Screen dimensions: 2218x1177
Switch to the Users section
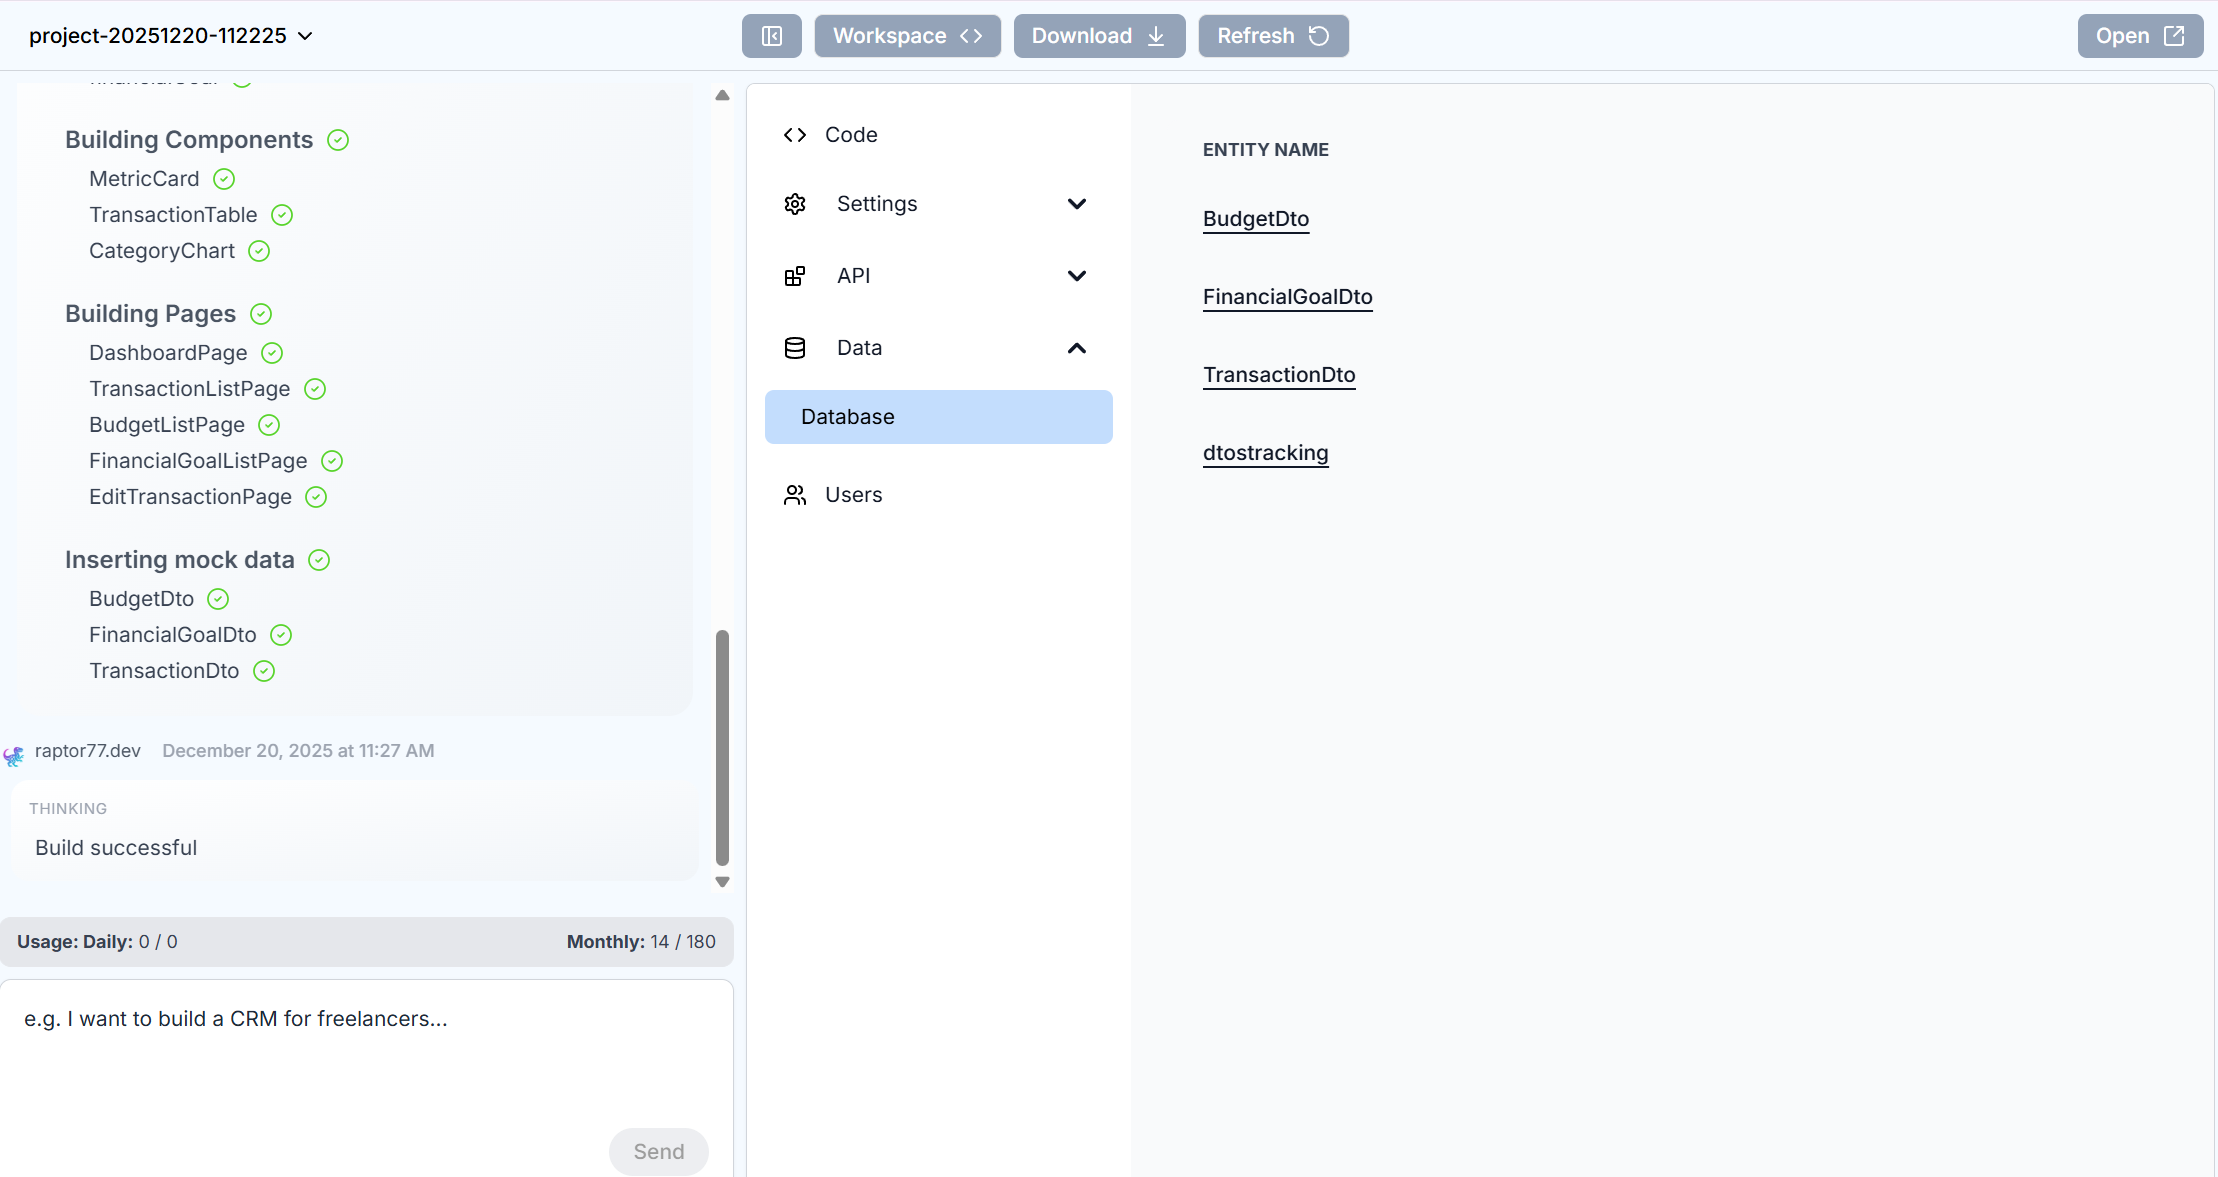[x=853, y=494]
